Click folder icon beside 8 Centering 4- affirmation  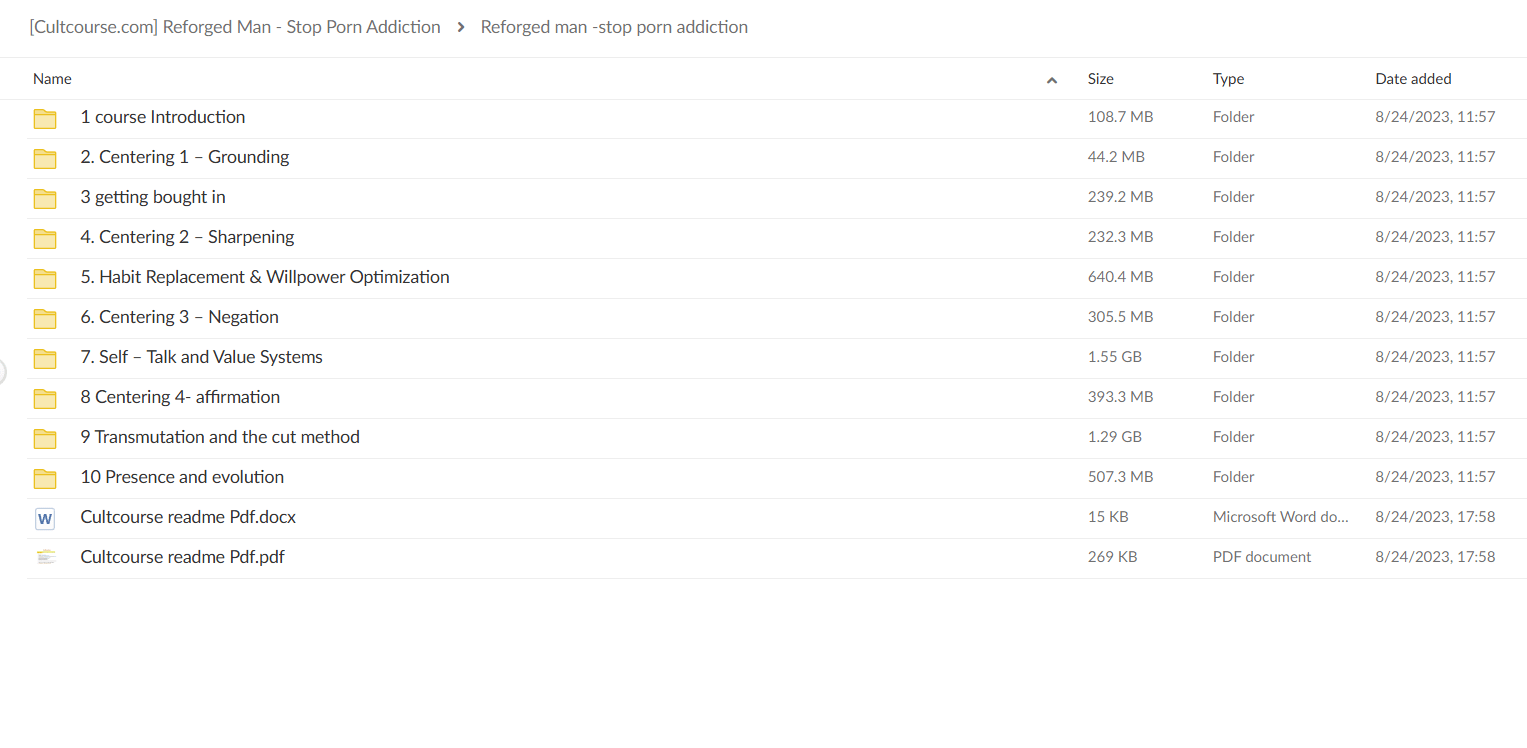(x=45, y=398)
